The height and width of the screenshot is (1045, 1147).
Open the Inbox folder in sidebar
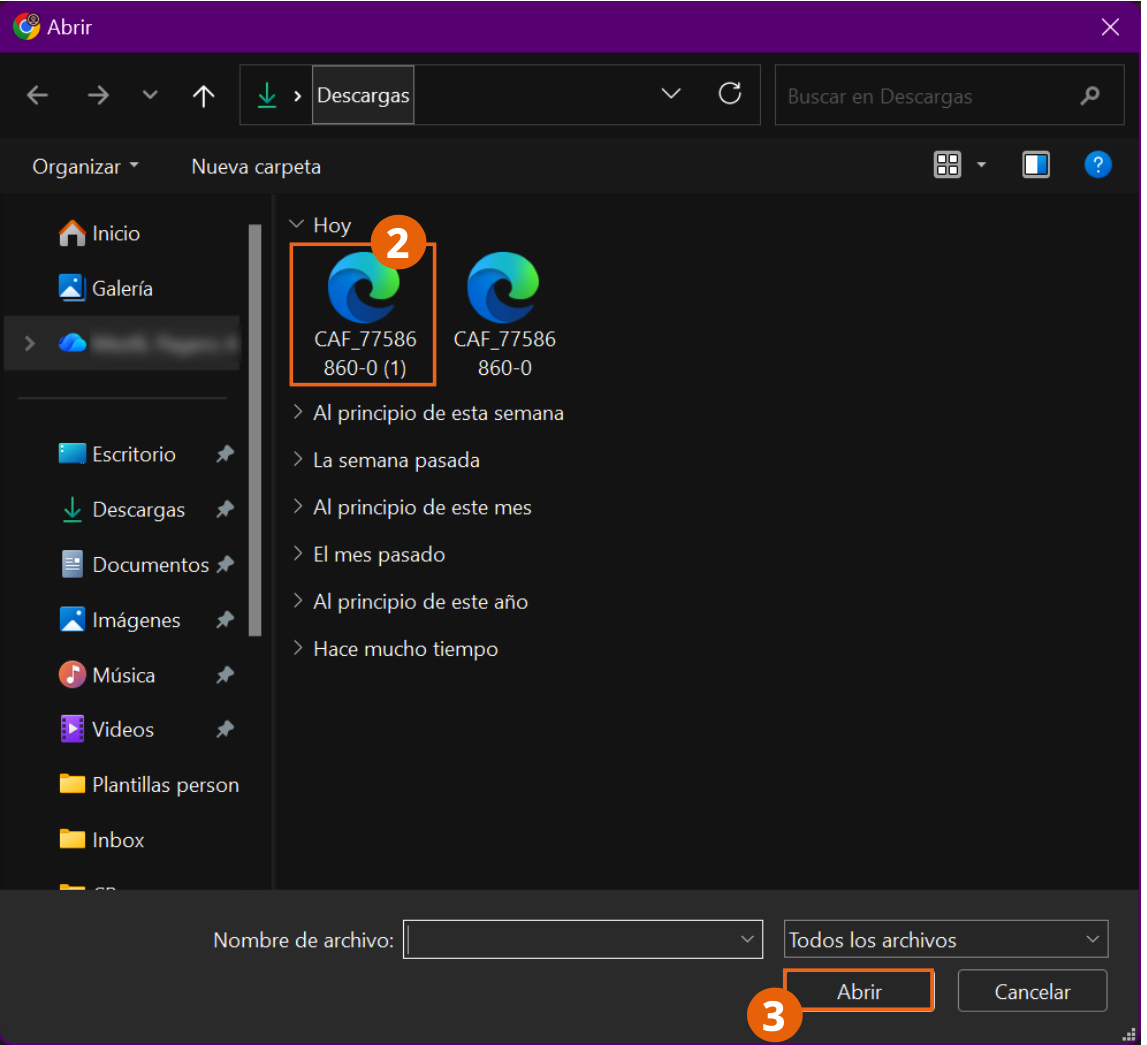point(102,840)
